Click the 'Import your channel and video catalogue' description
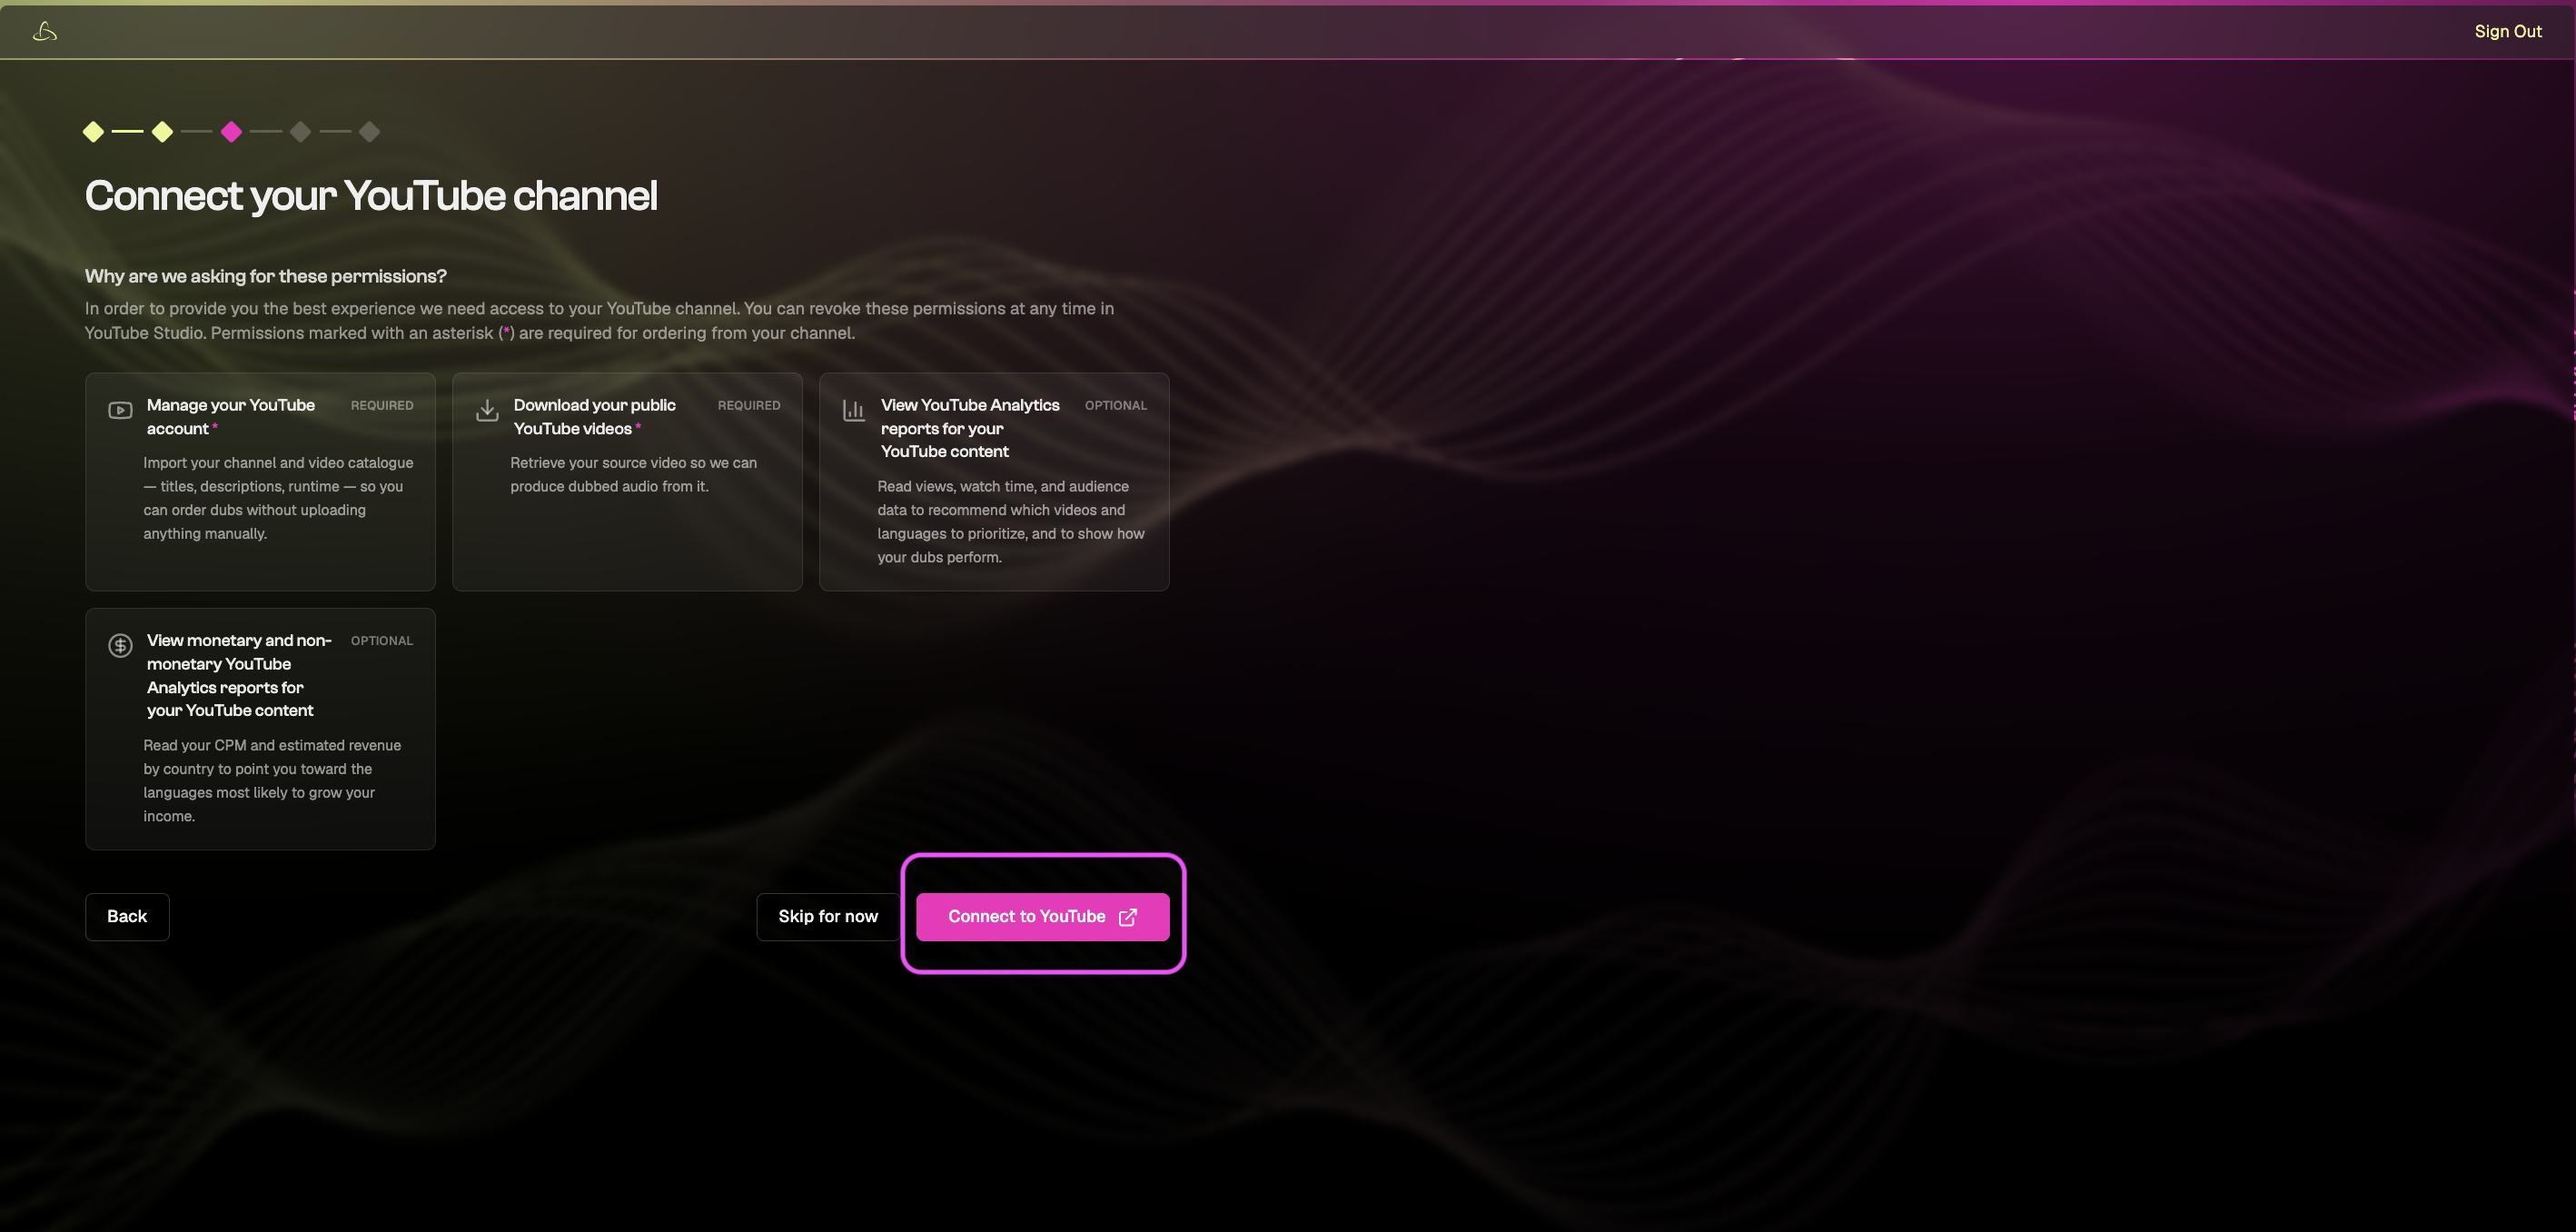This screenshot has height=1232, width=2576. (278, 498)
